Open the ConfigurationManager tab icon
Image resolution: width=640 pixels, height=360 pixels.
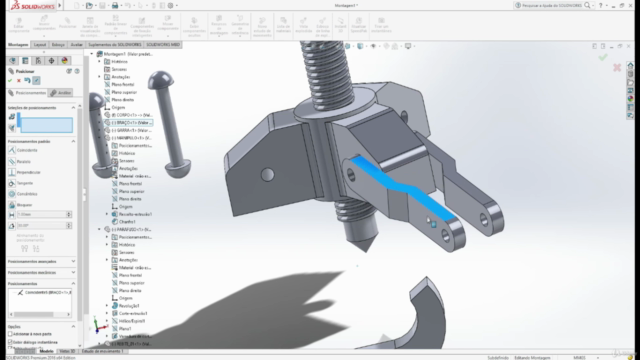coord(38,61)
